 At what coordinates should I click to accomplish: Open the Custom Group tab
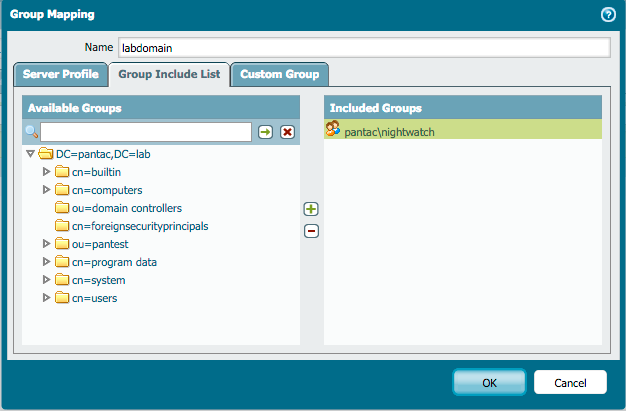(x=279, y=74)
